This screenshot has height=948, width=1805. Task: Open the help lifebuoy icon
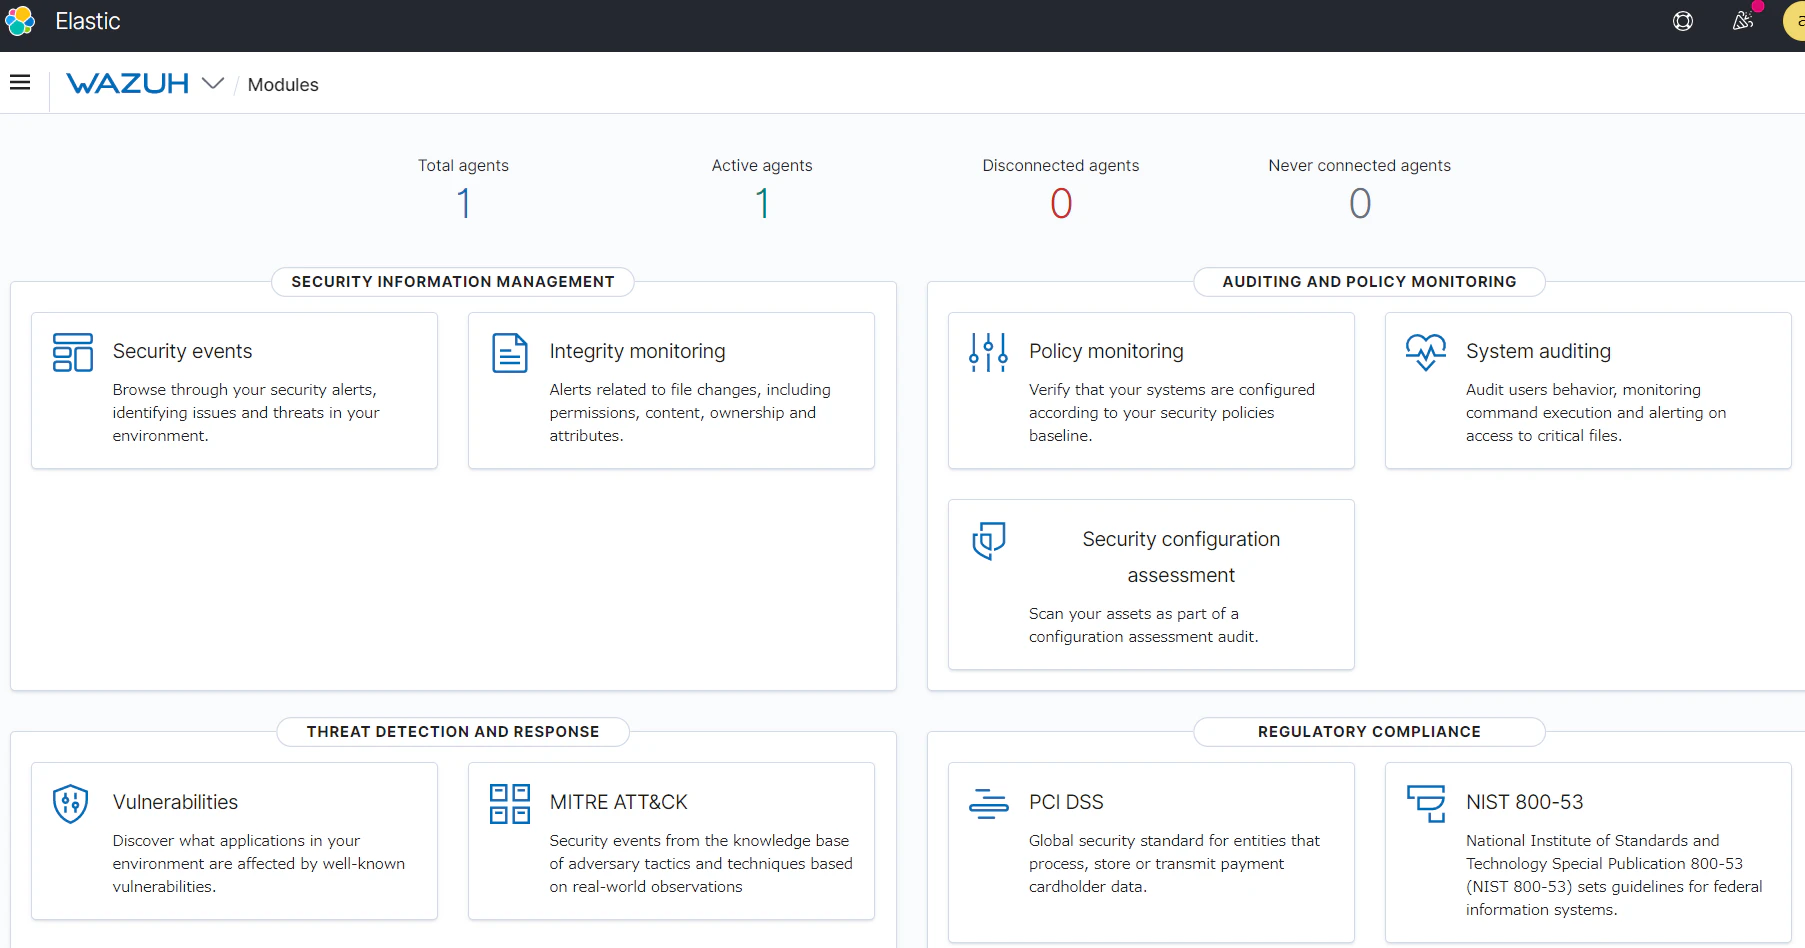(x=1683, y=21)
